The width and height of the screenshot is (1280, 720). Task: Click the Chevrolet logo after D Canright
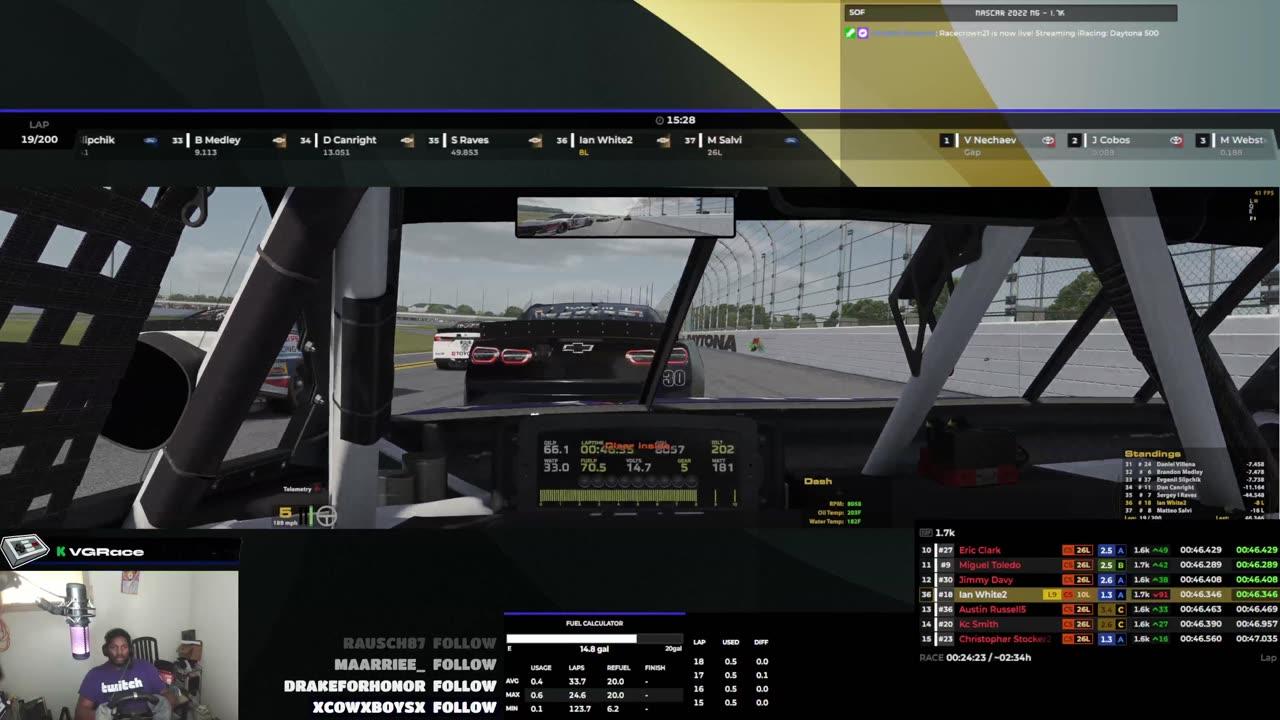407,141
